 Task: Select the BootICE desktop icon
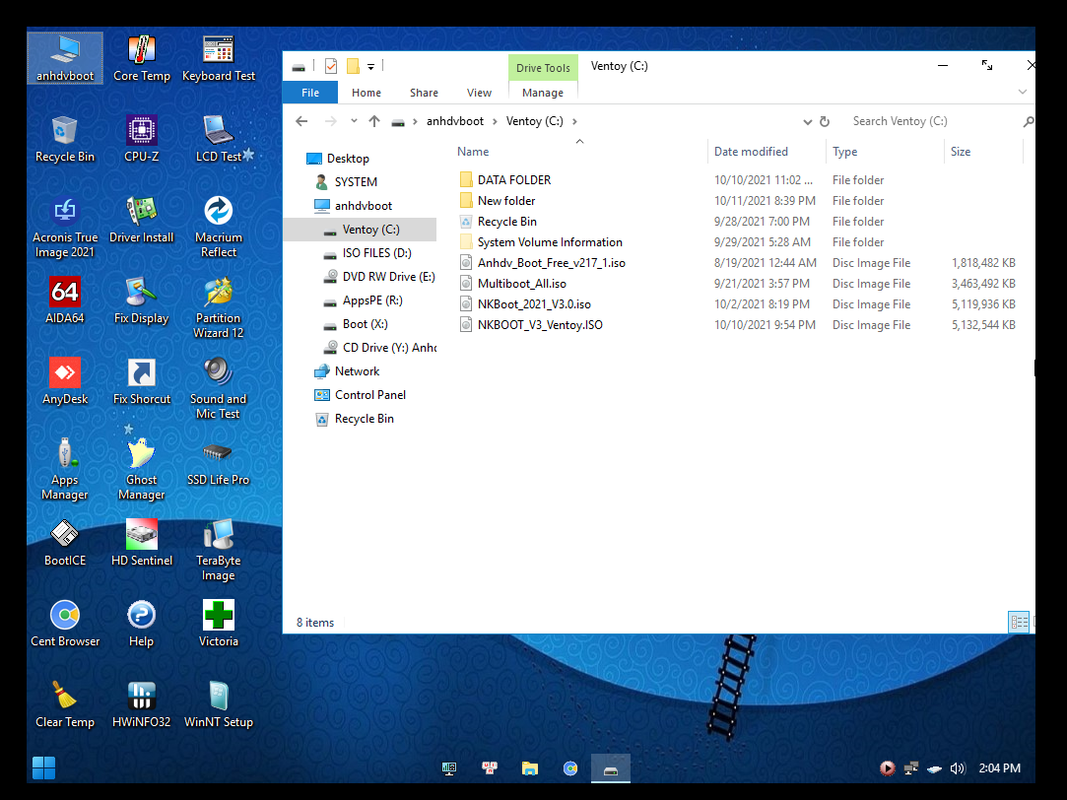pos(65,543)
